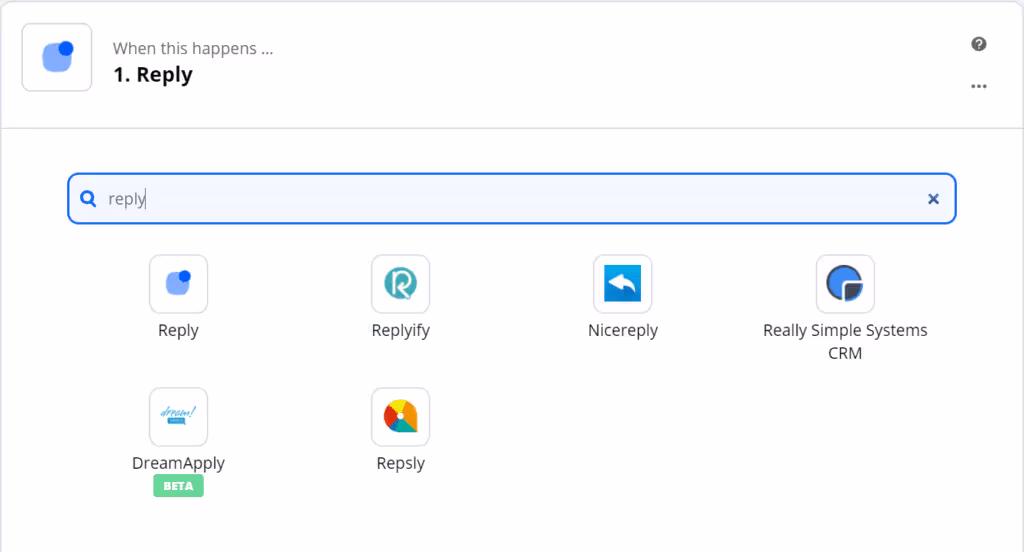The width and height of the screenshot is (1024, 552).
Task: Select Really Simple Systems CRM icon
Action: pyautogui.click(x=845, y=284)
